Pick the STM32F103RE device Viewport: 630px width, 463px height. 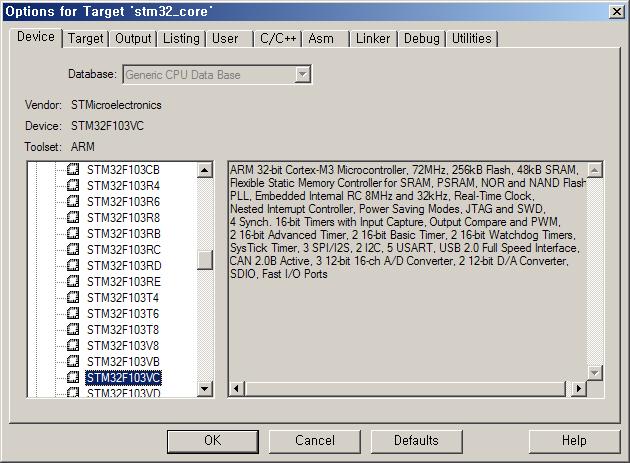click(x=124, y=282)
